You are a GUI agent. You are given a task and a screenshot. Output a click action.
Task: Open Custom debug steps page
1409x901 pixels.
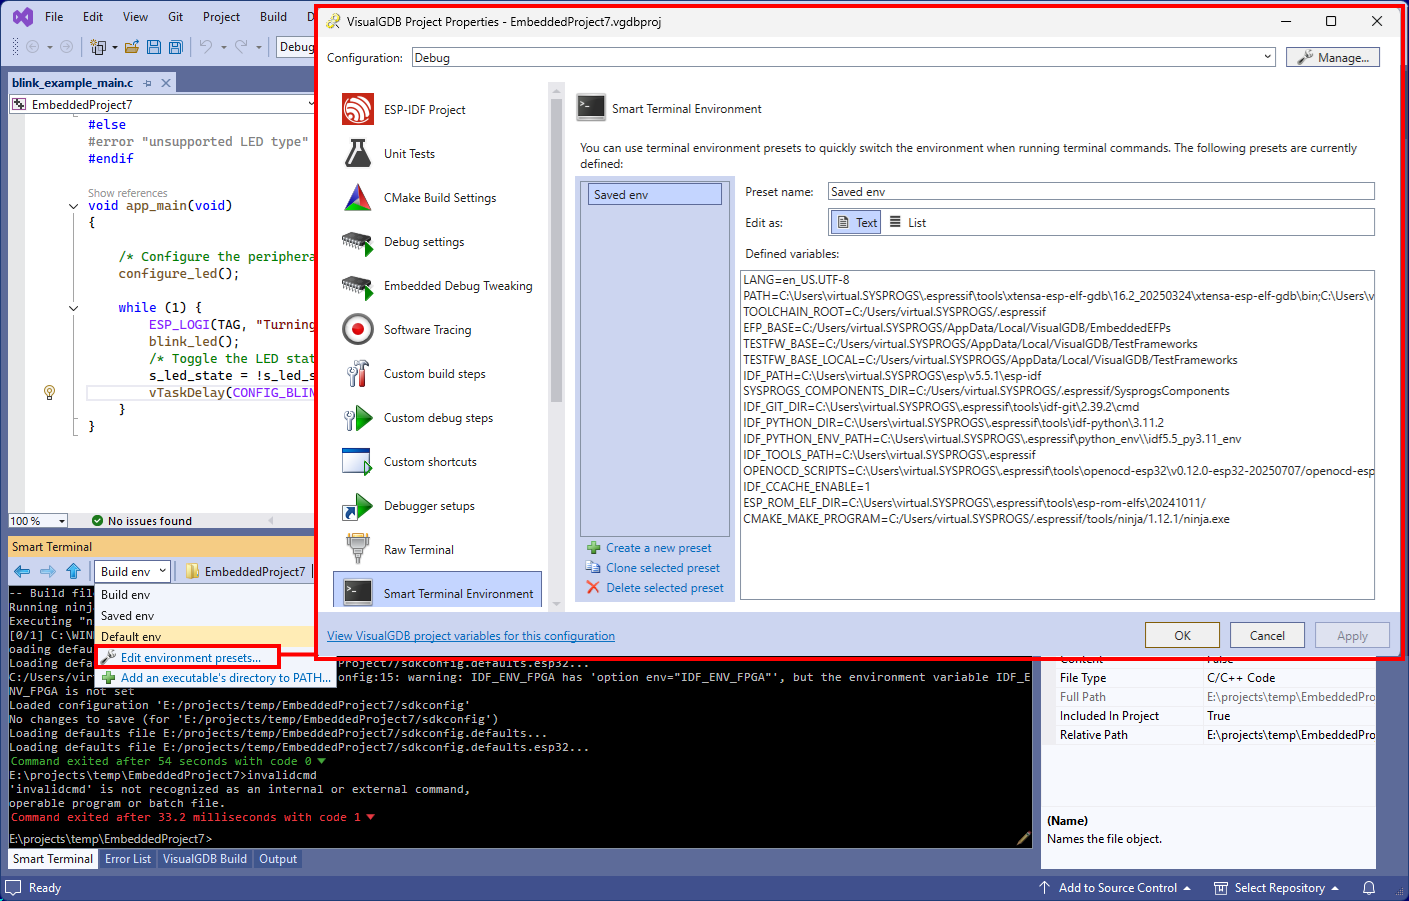(437, 418)
